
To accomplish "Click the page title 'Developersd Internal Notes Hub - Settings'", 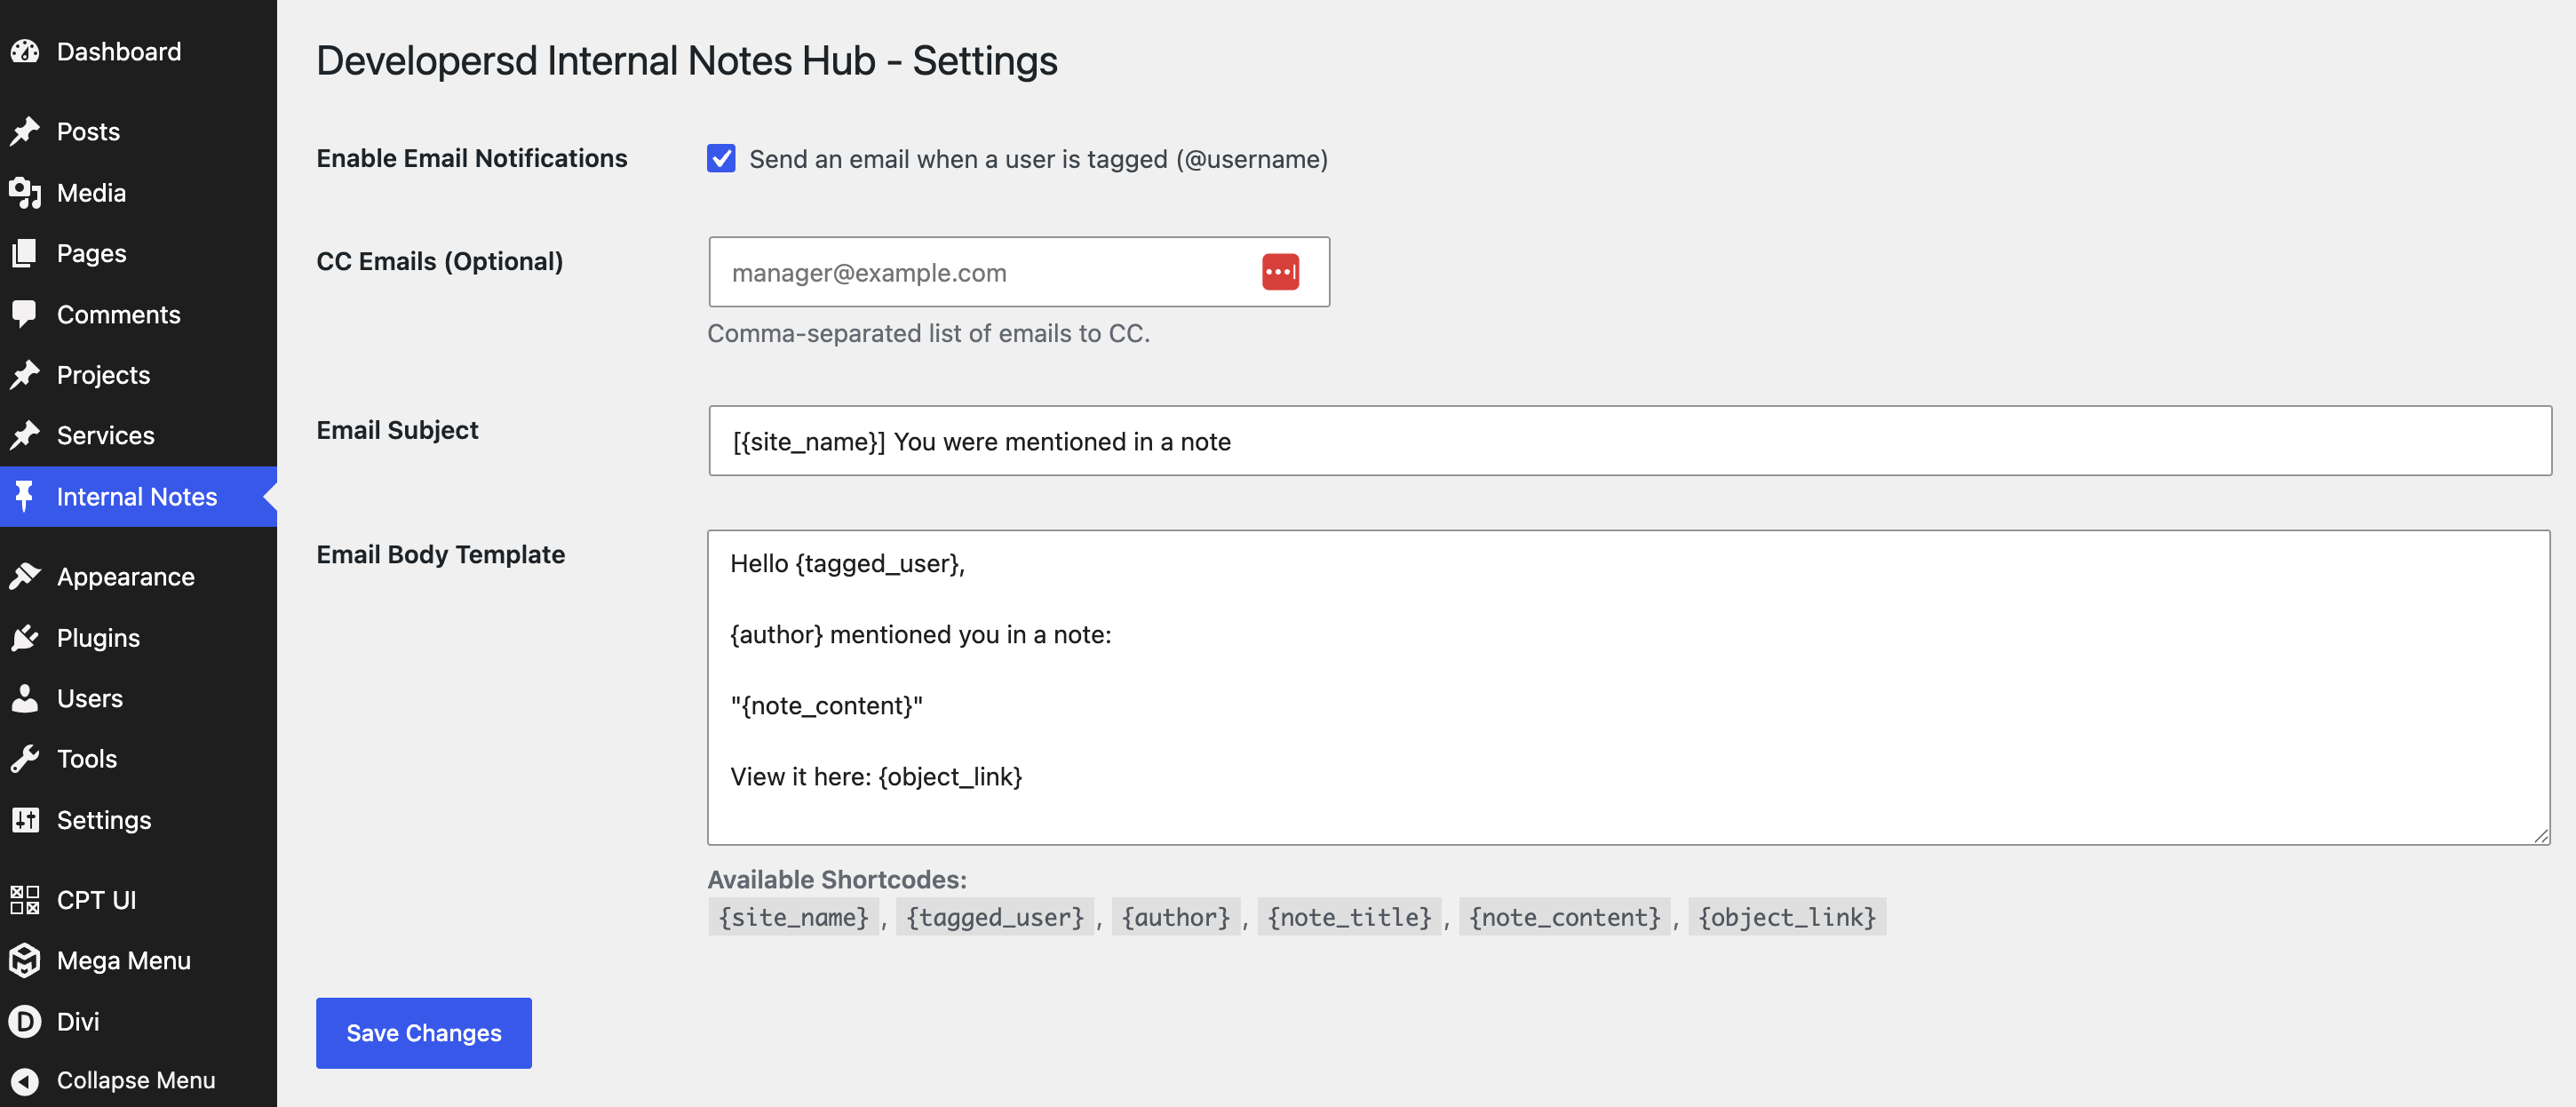I will pyautogui.click(x=687, y=61).
